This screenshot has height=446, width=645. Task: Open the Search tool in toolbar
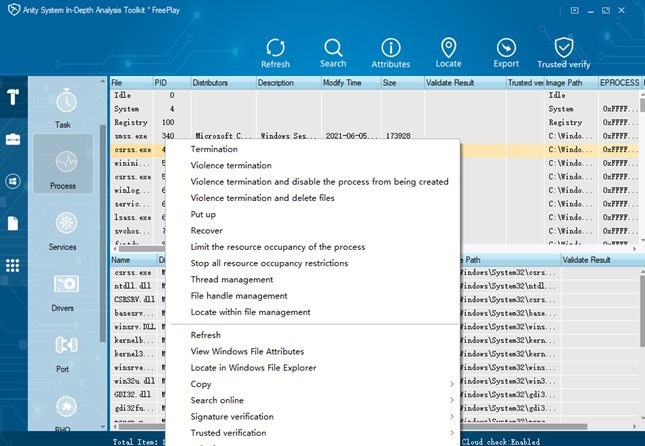click(333, 49)
